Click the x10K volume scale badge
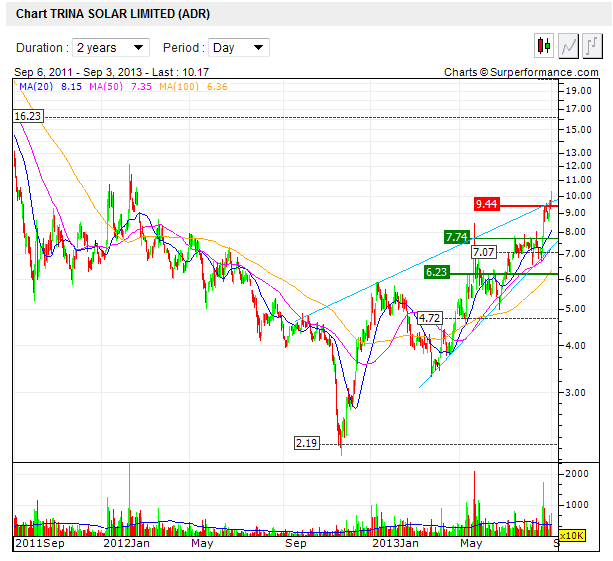Viewport: 613px width, 561px height. [572, 536]
